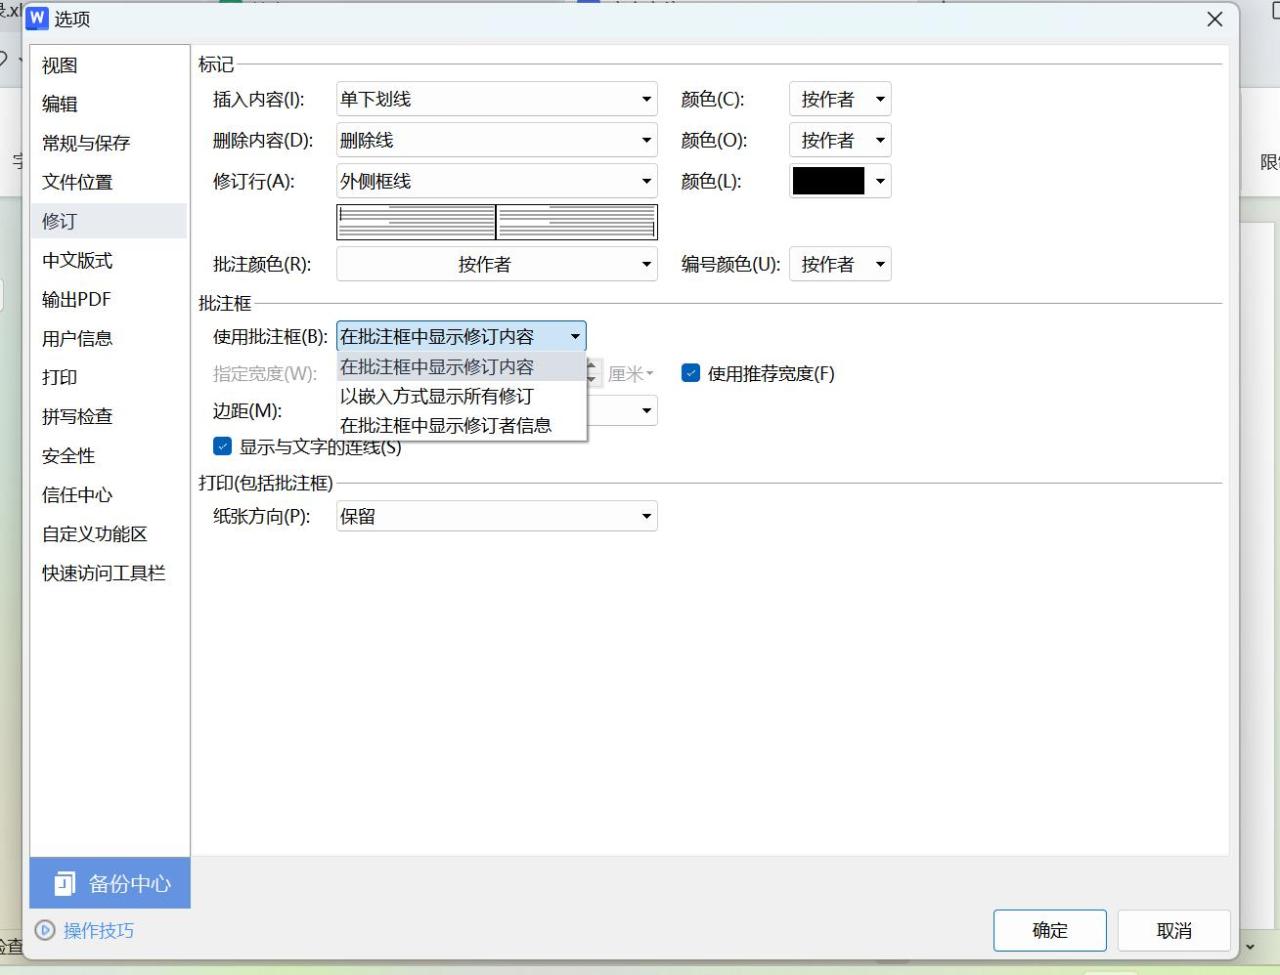The width and height of the screenshot is (1280, 975).
Task: Open the 纸张方向 dropdown showing 保留
Action: point(646,515)
